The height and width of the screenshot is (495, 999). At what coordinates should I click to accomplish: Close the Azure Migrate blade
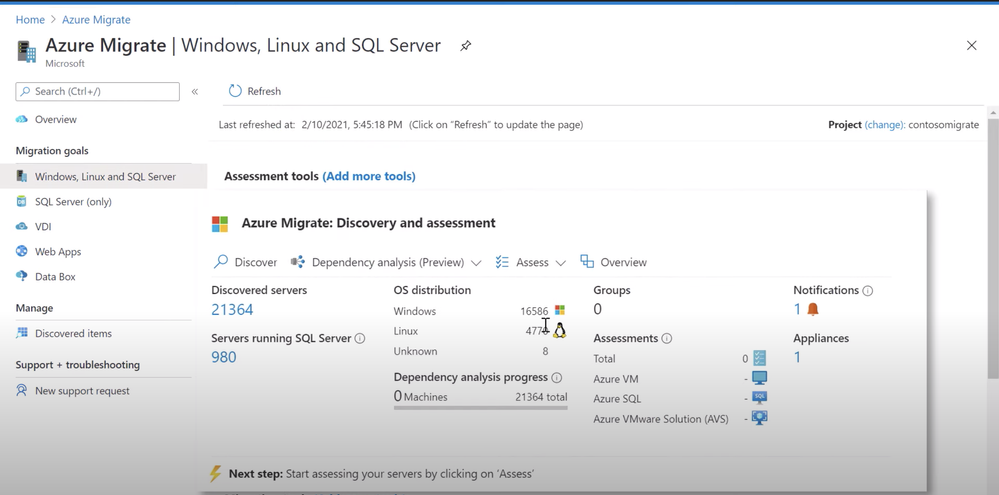[x=972, y=45]
